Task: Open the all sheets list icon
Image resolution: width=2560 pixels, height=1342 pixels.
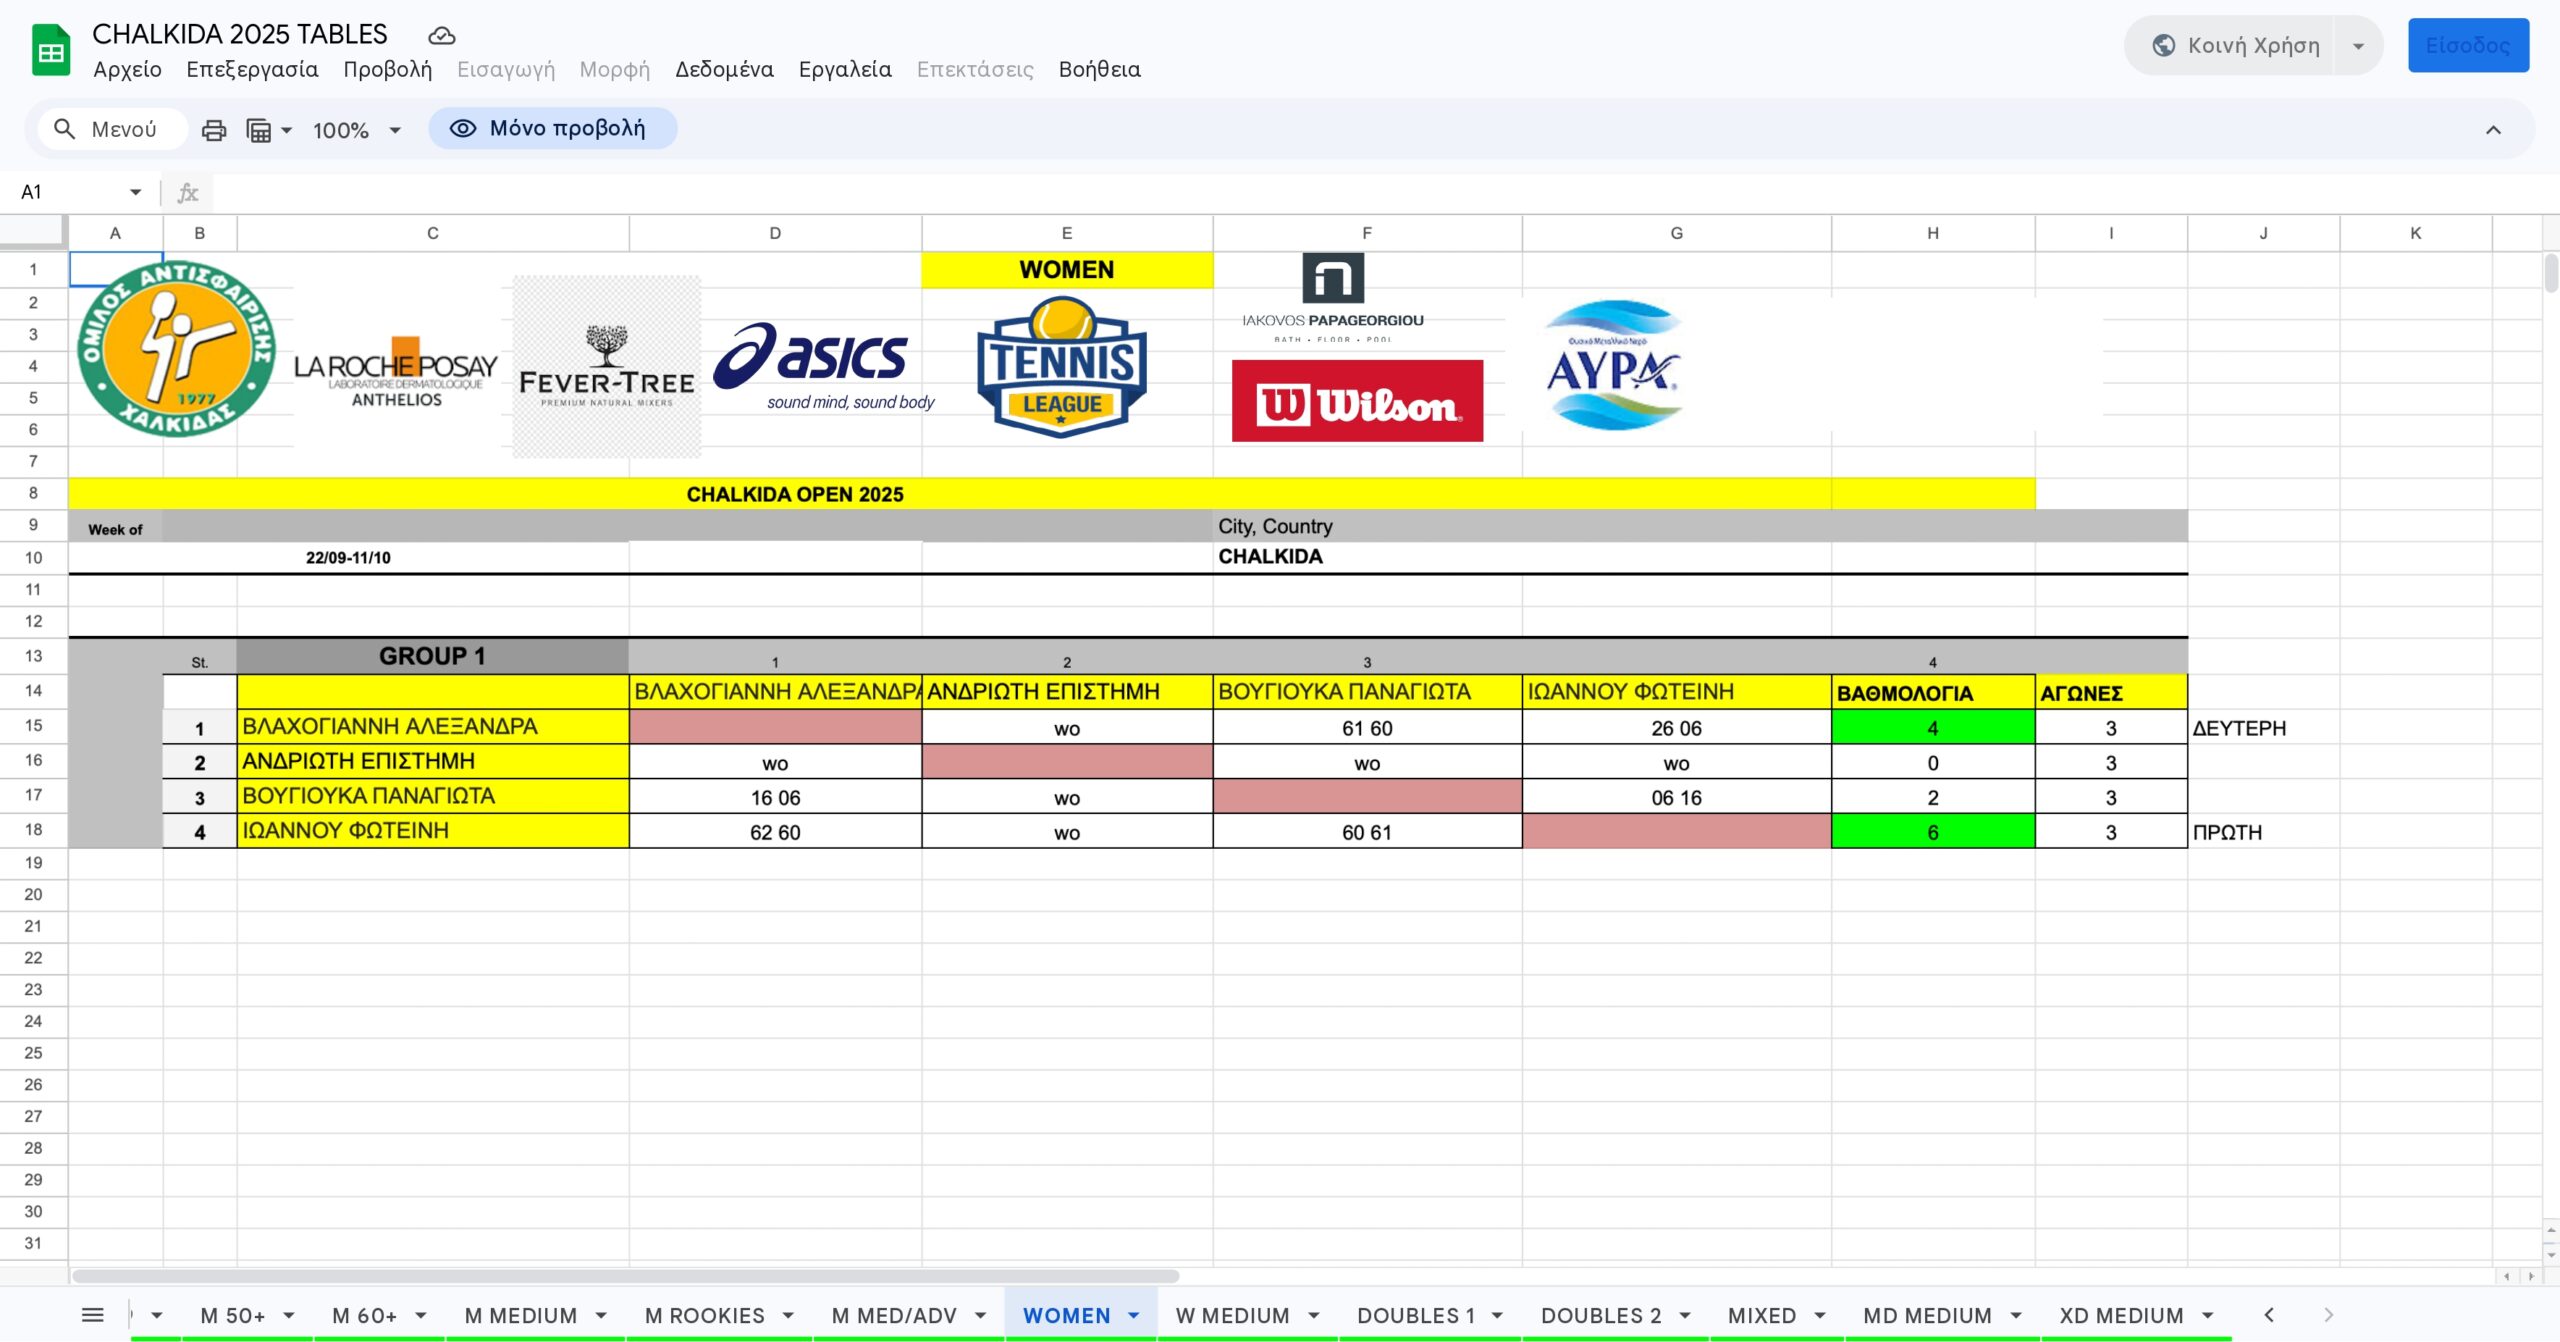Action: [x=92, y=1315]
